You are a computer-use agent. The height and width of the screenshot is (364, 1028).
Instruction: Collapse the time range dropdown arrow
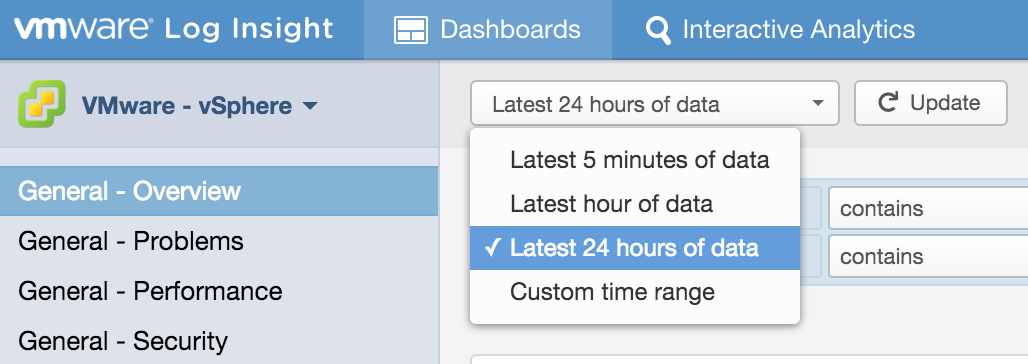(x=817, y=104)
